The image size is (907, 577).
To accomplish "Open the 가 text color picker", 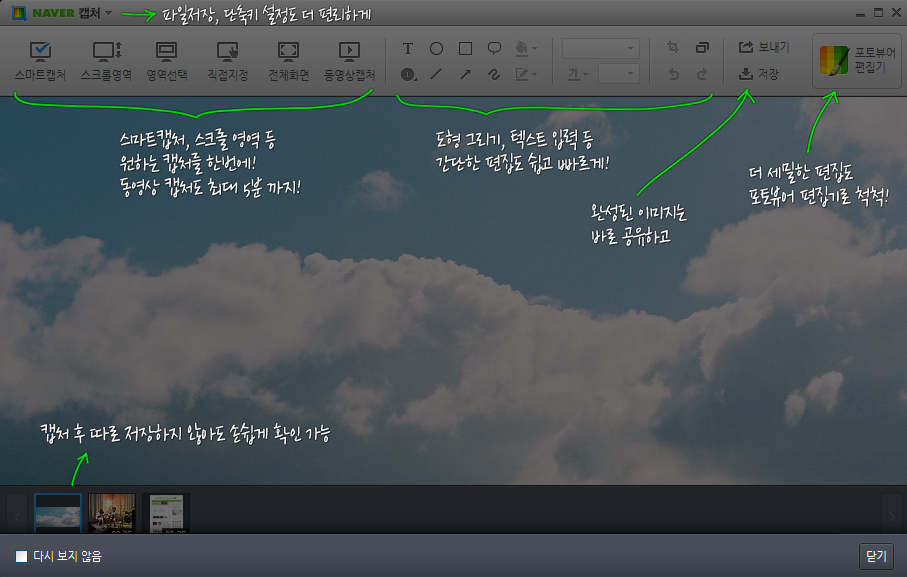I will (x=572, y=73).
